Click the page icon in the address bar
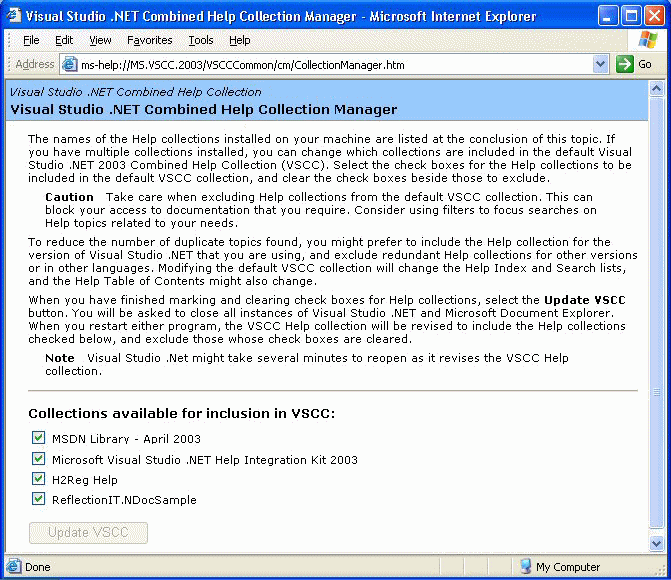Image resolution: width=671 pixels, height=580 pixels. 69,65
